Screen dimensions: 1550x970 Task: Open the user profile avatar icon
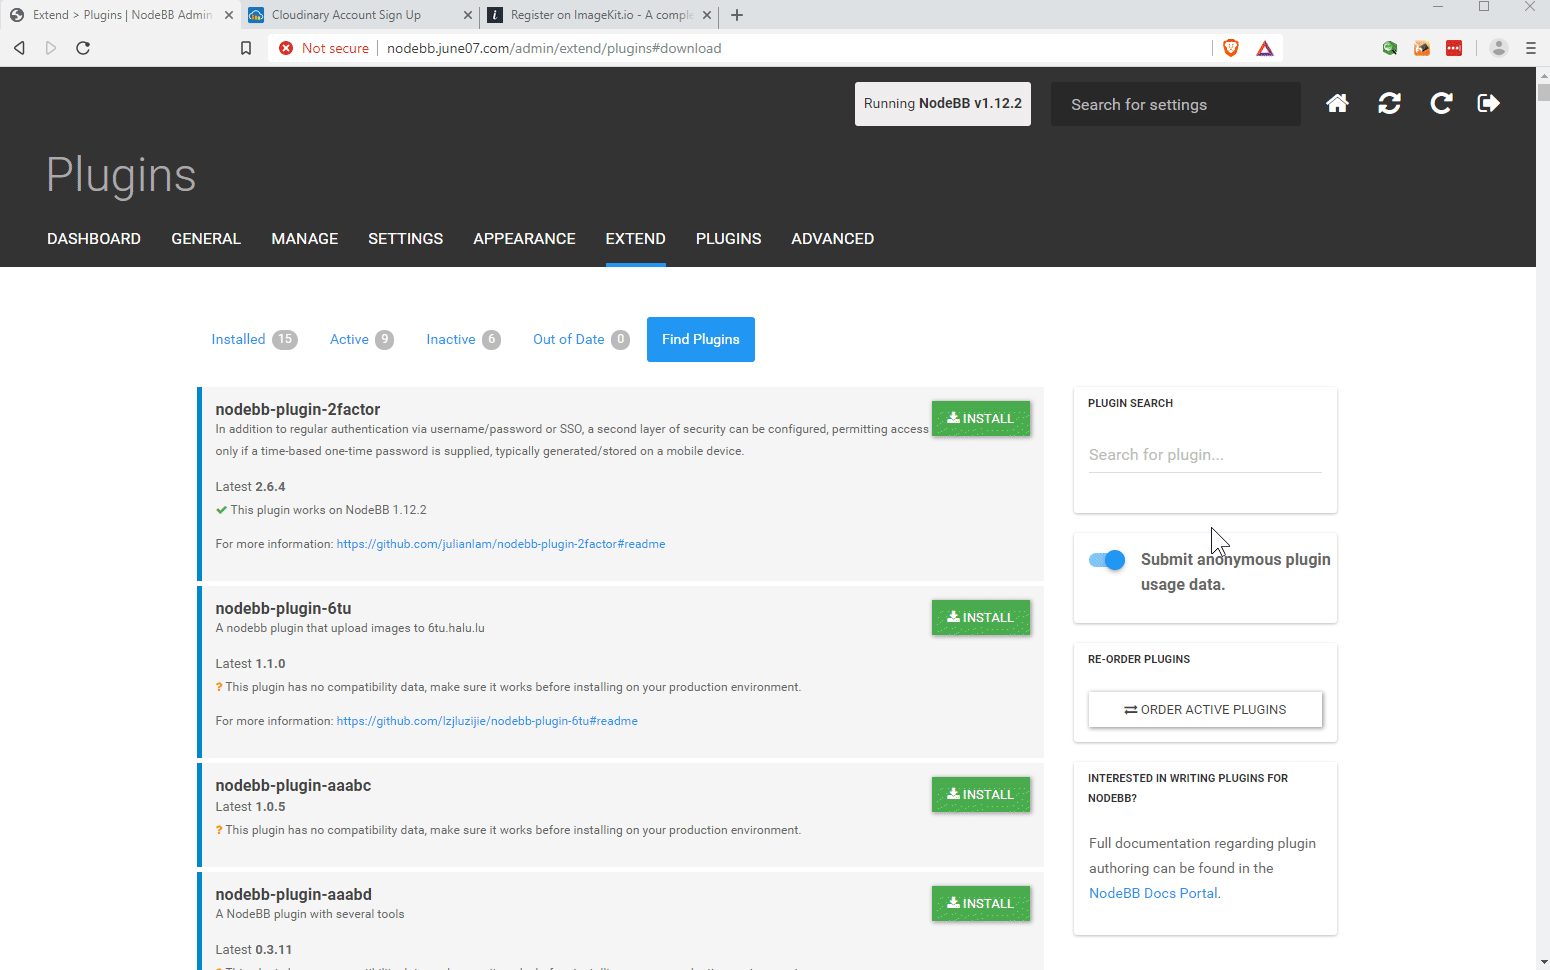(x=1498, y=48)
